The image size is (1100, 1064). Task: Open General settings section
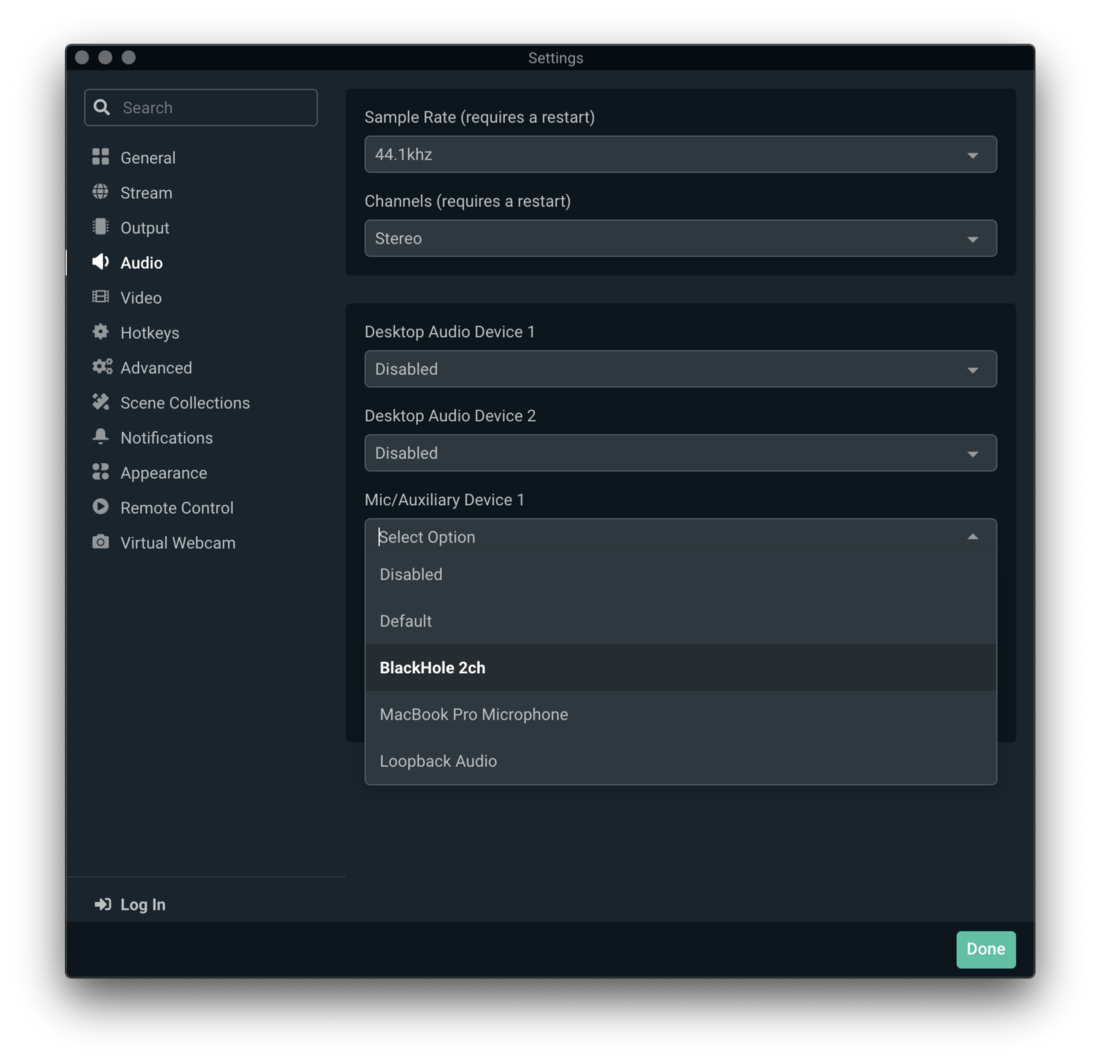[x=148, y=158]
